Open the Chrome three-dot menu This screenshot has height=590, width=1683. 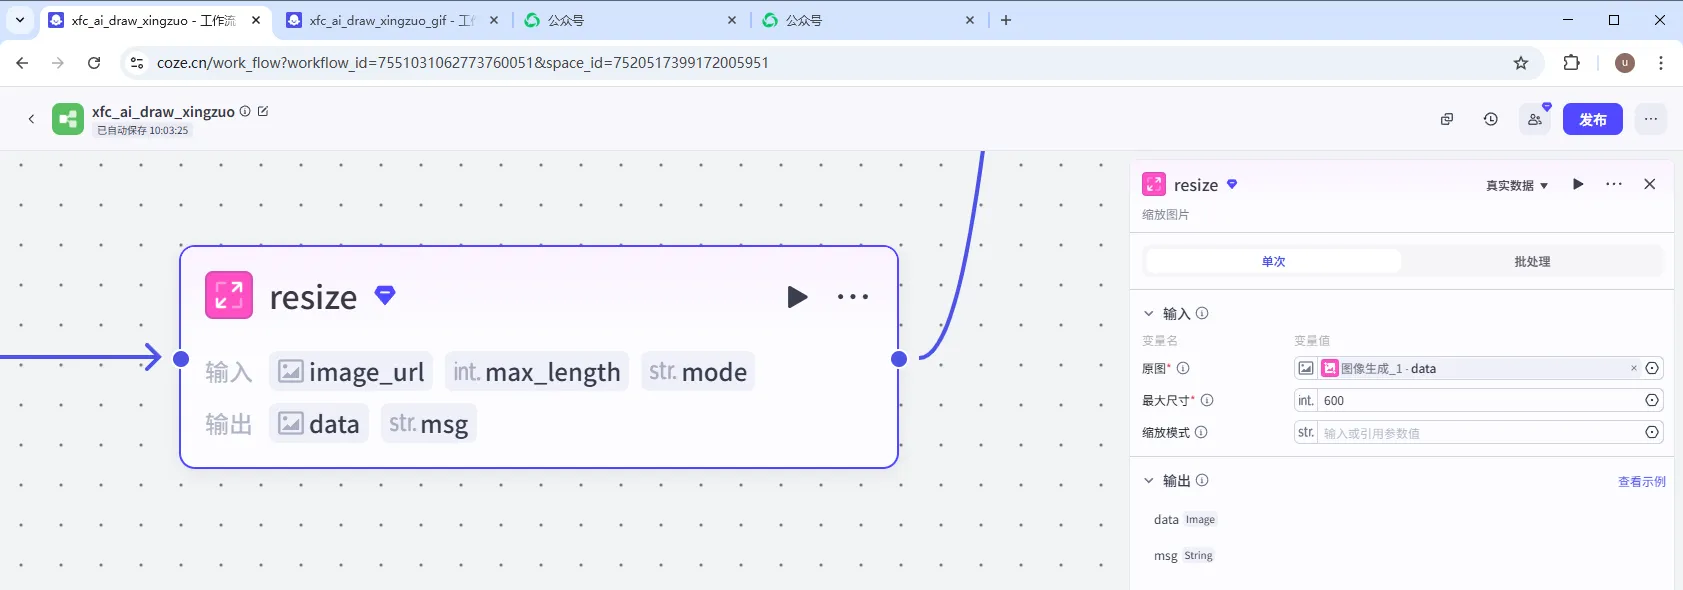pyautogui.click(x=1661, y=63)
